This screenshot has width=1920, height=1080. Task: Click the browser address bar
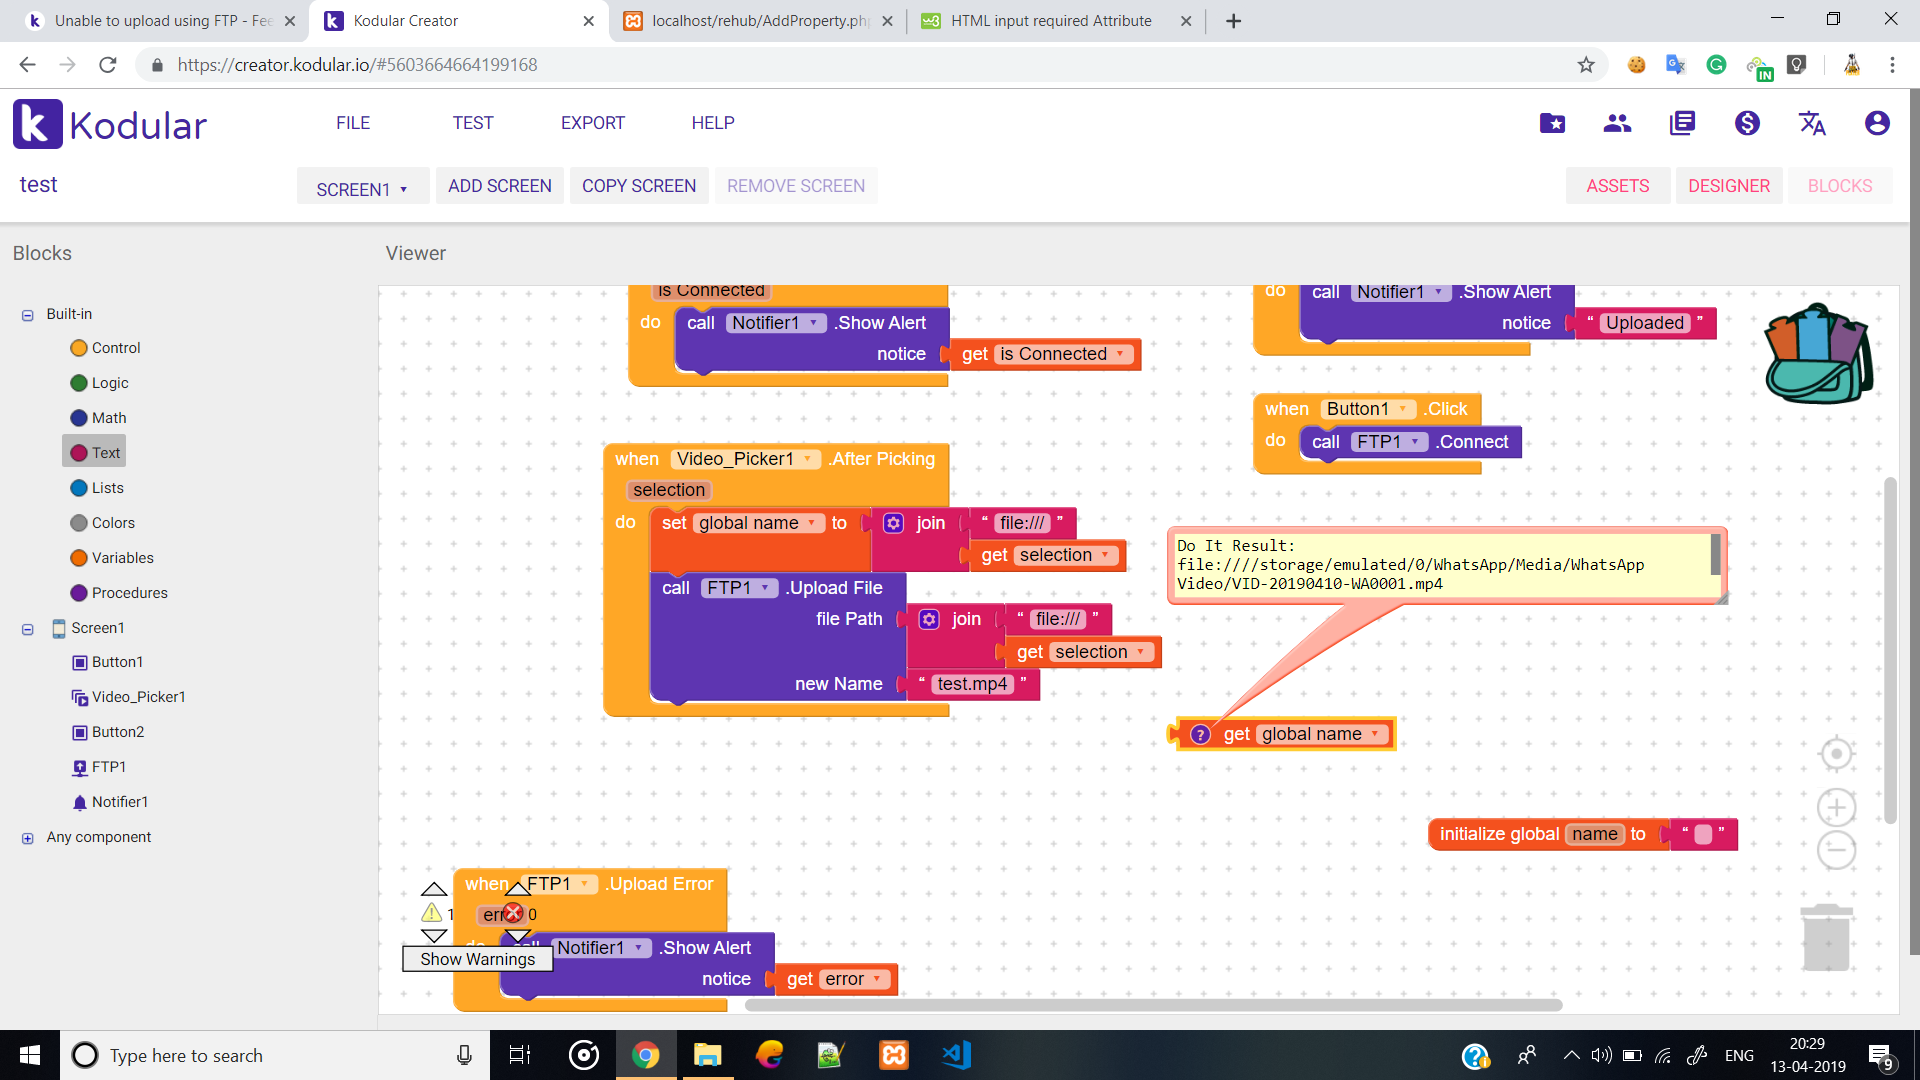pyautogui.click(x=860, y=65)
